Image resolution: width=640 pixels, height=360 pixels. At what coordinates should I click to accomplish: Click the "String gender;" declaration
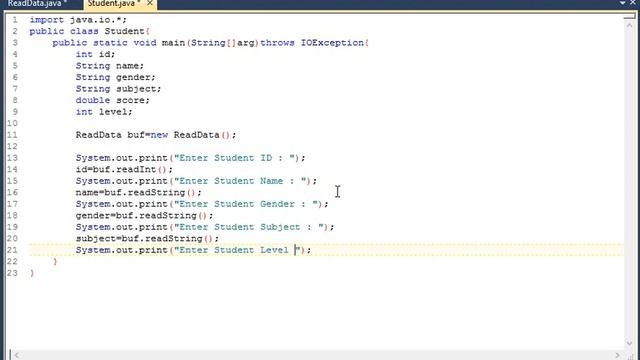click(x=115, y=77)
